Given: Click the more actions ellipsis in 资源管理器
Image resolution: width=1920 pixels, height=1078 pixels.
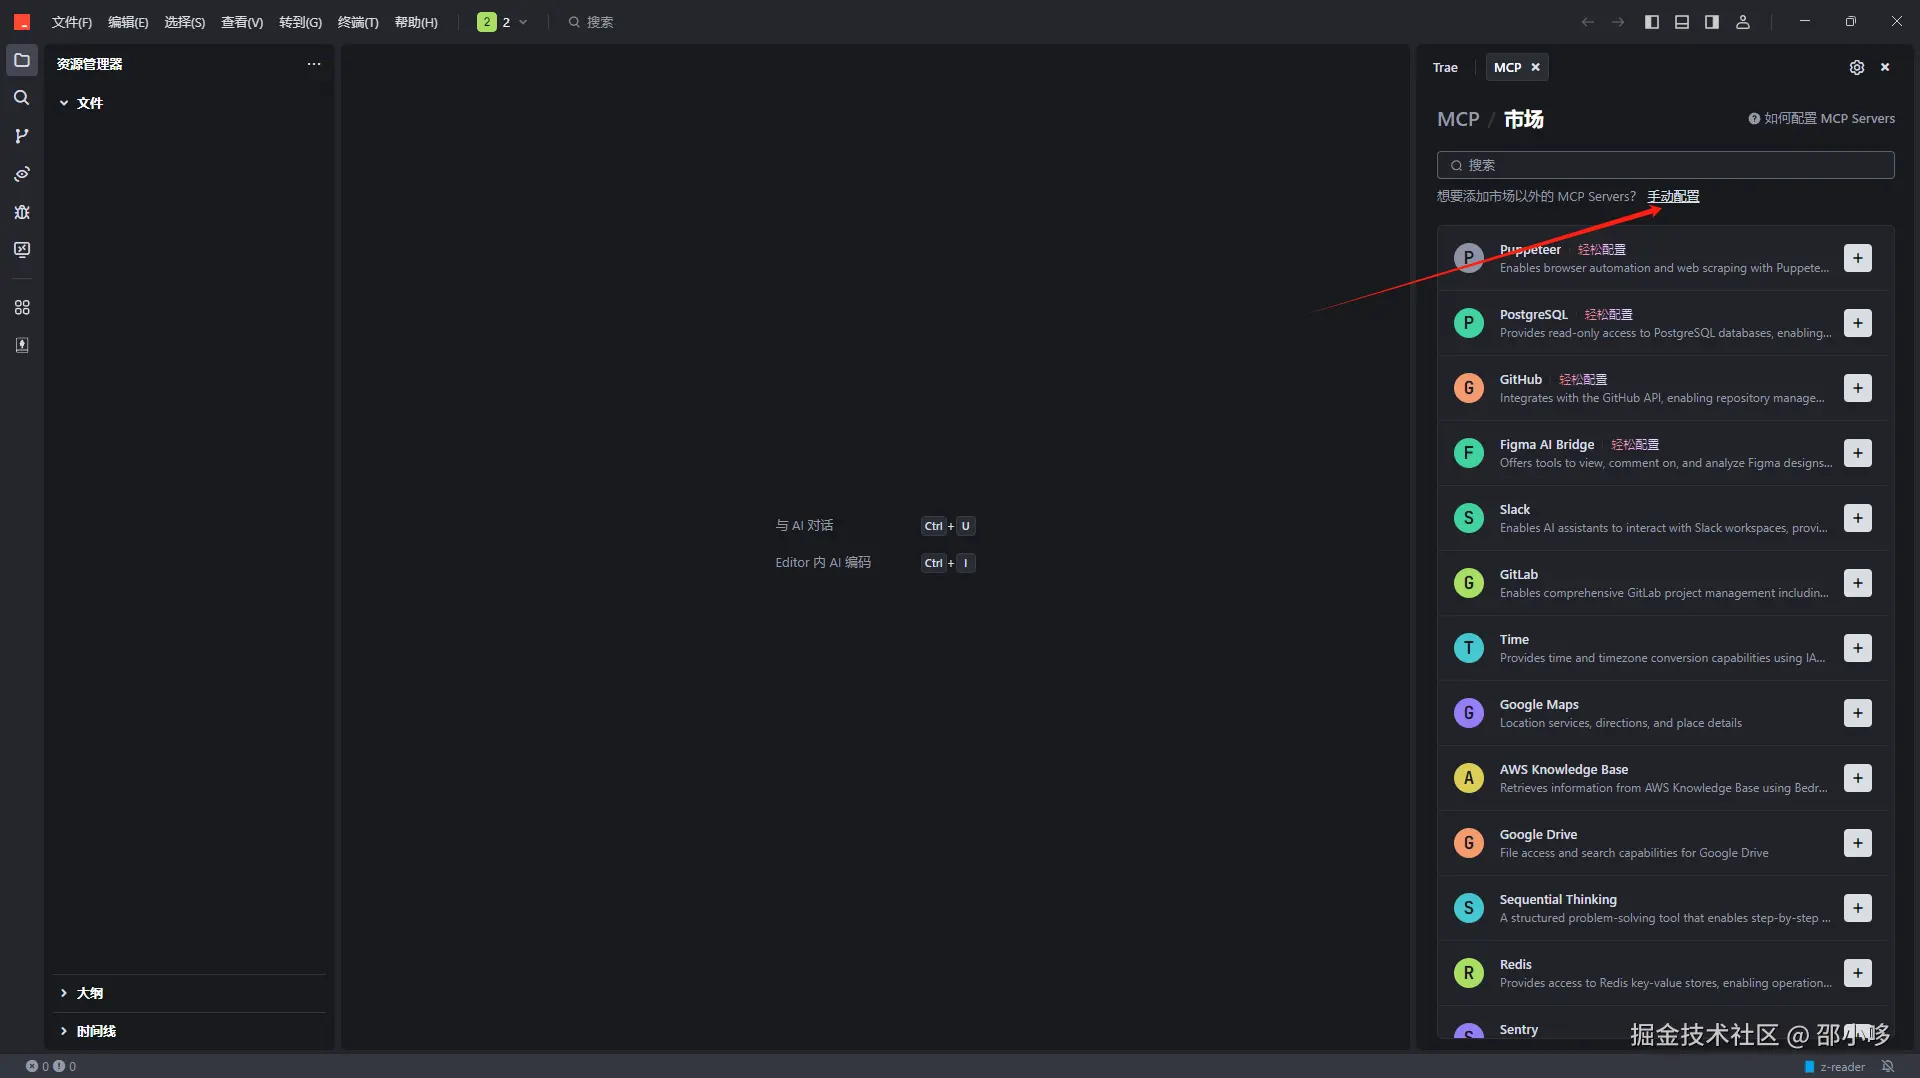Looking at the screenshot, I should 314,64.
